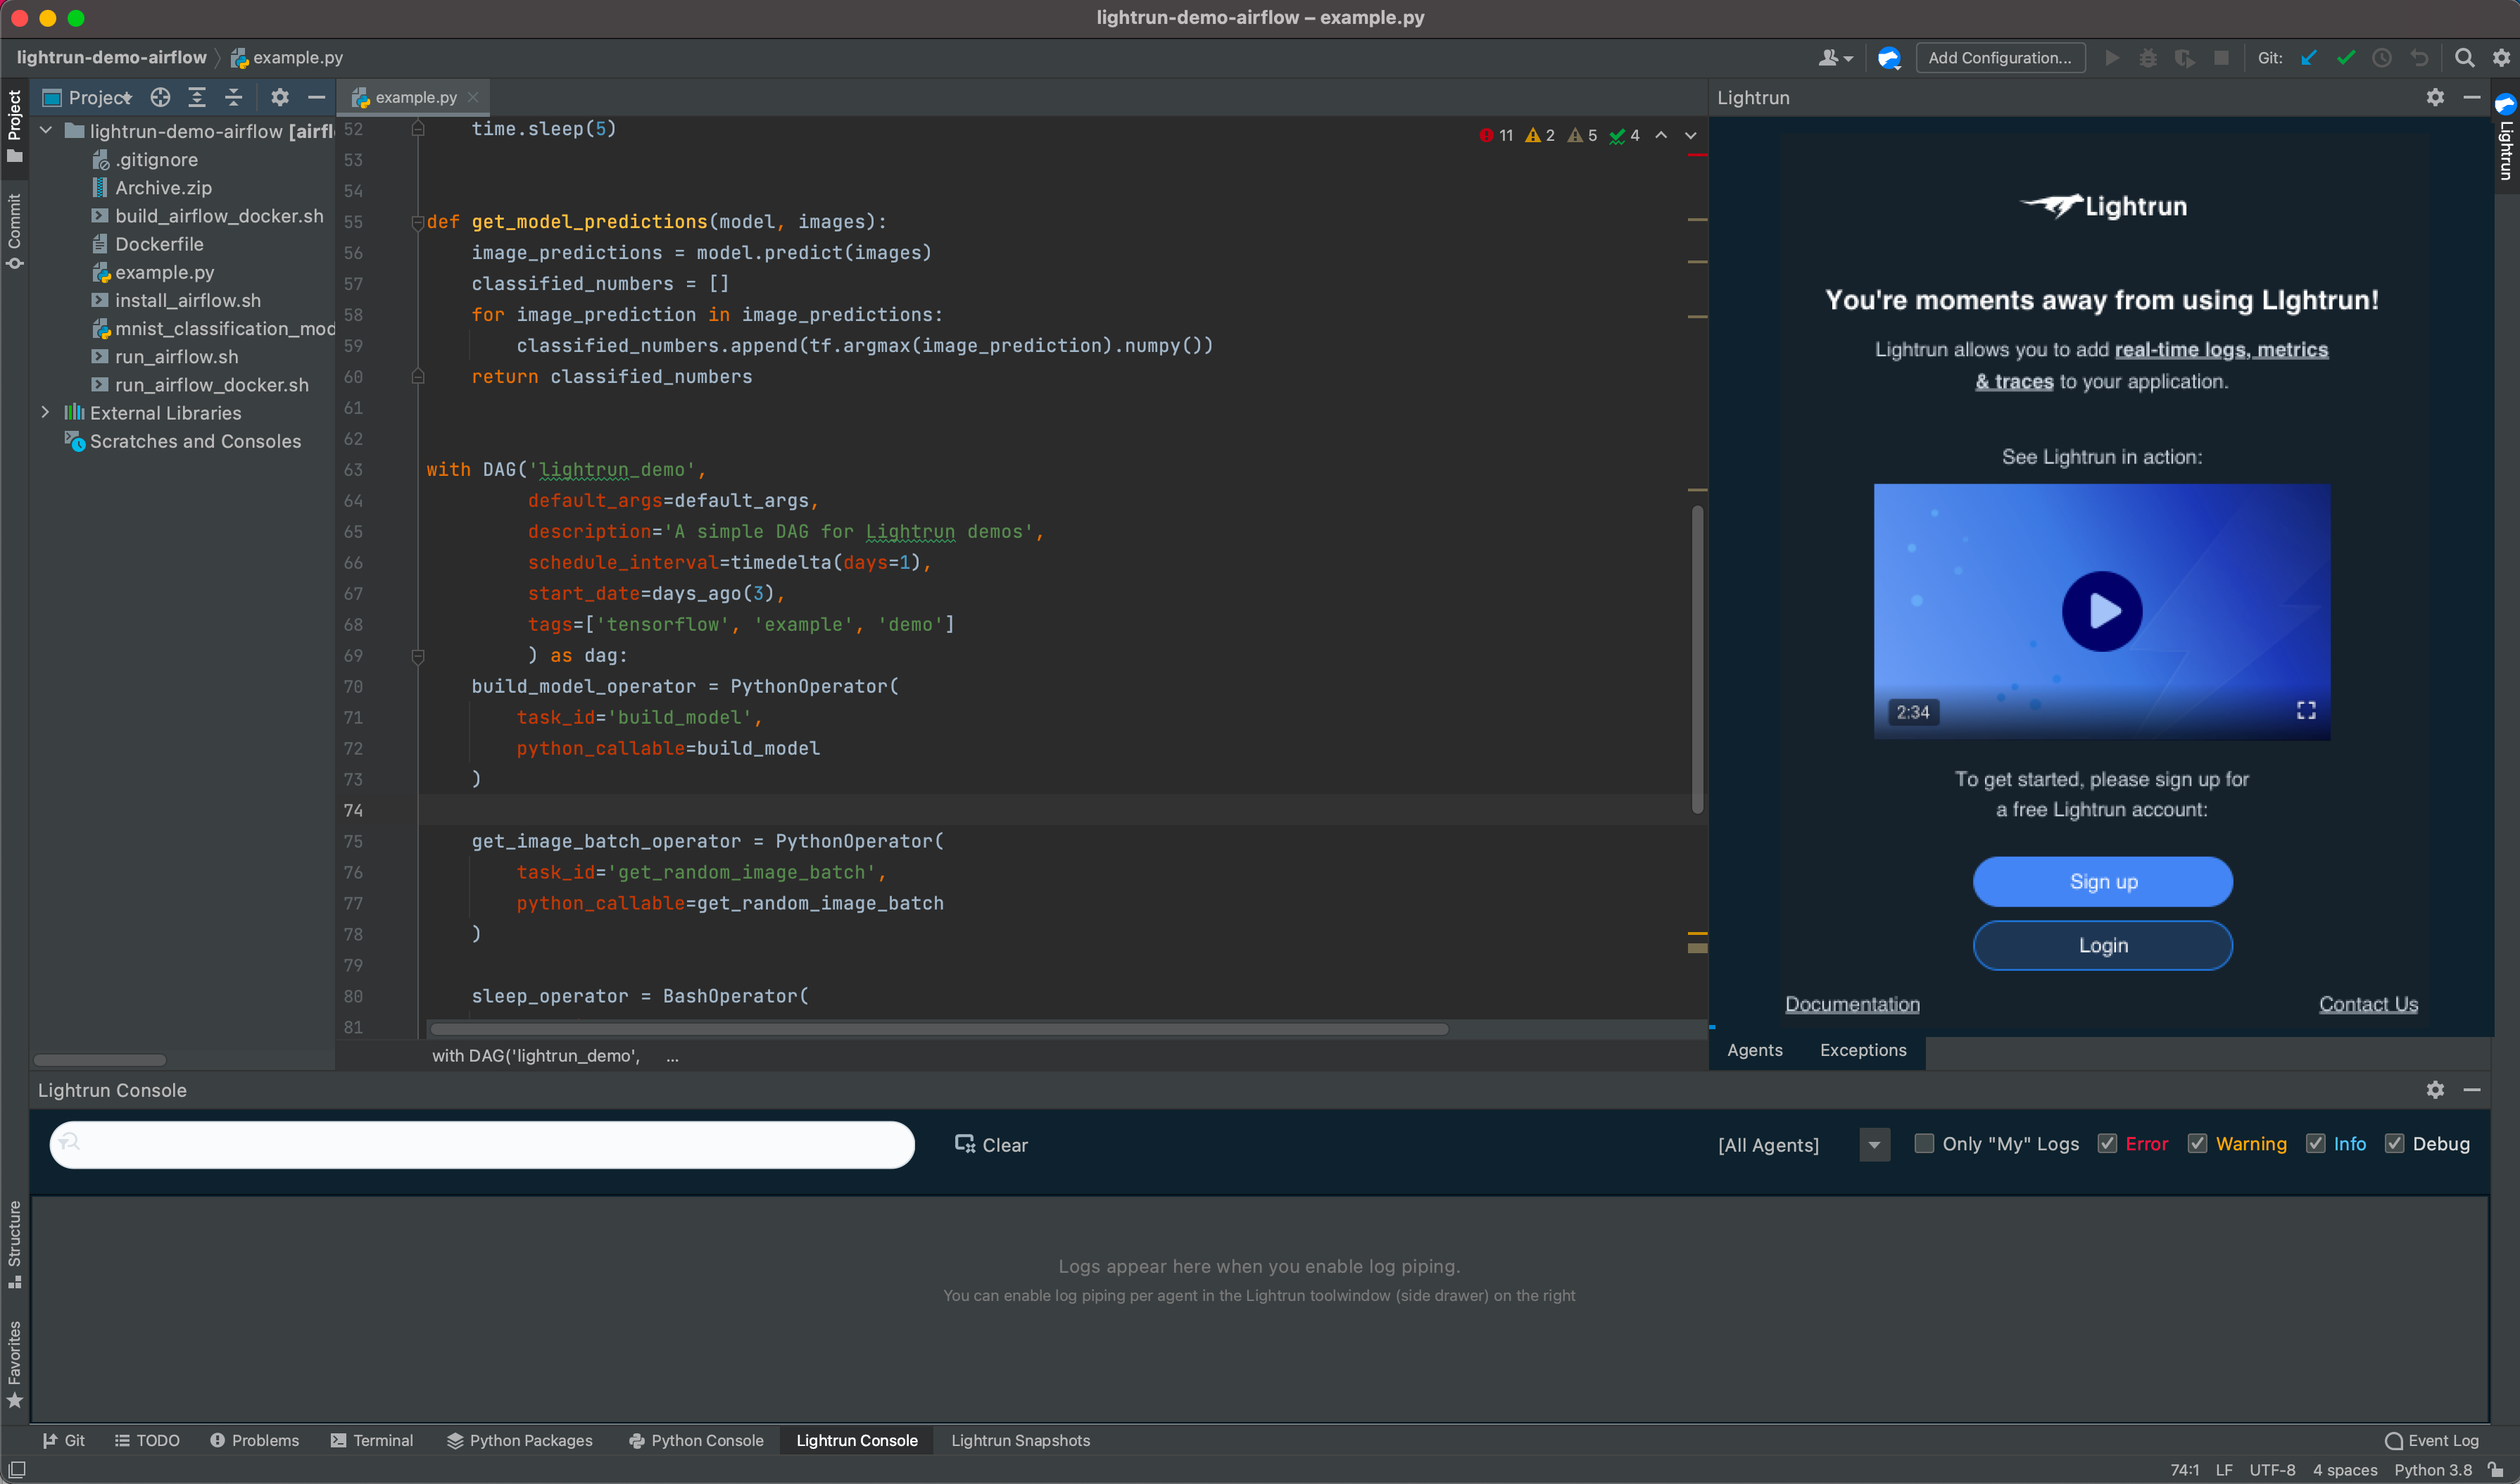Click the locate file target icon in the Project panel
Viewport: 2520px width, 1484px height.
160,97
